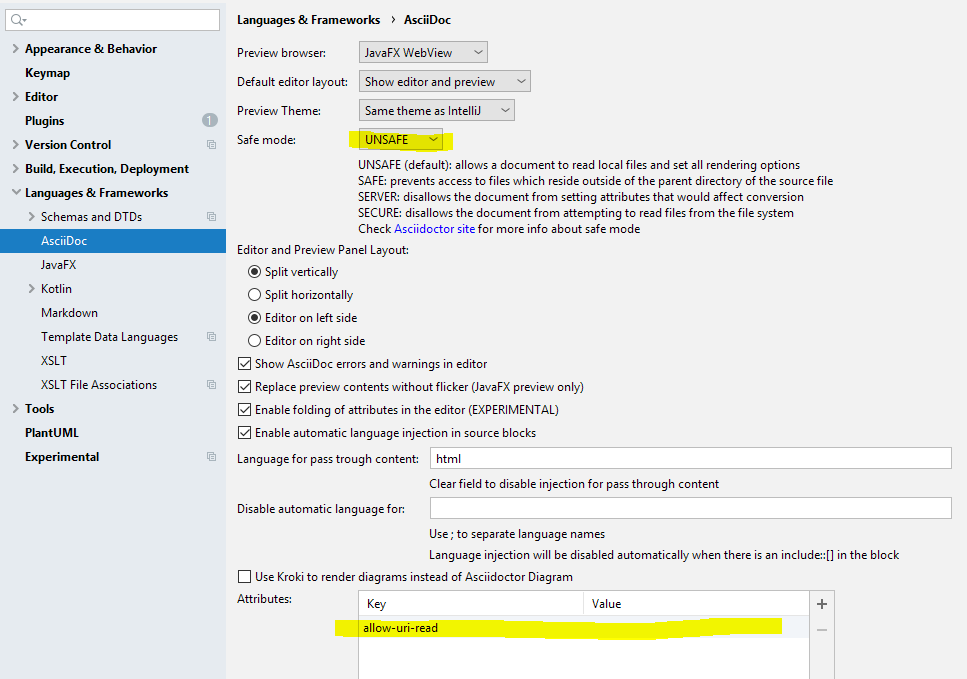The image size is (967, 679).
Task: Open the PlantUML settings page
Action: [x=52, y=433]
